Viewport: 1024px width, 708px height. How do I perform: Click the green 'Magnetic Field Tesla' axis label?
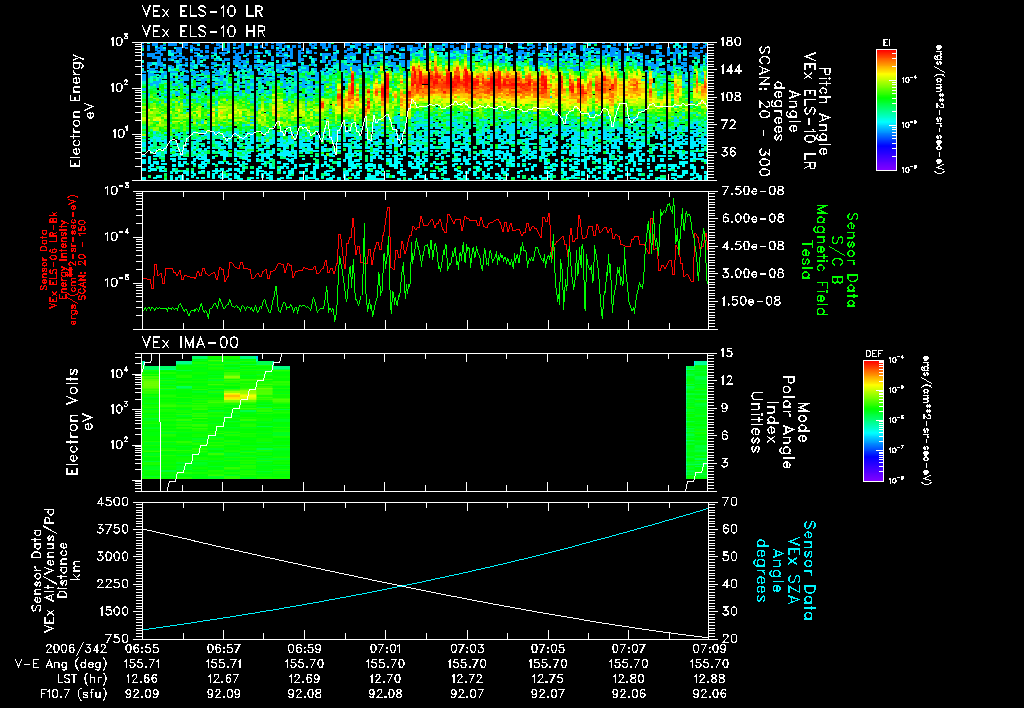[x=821, y=260]
